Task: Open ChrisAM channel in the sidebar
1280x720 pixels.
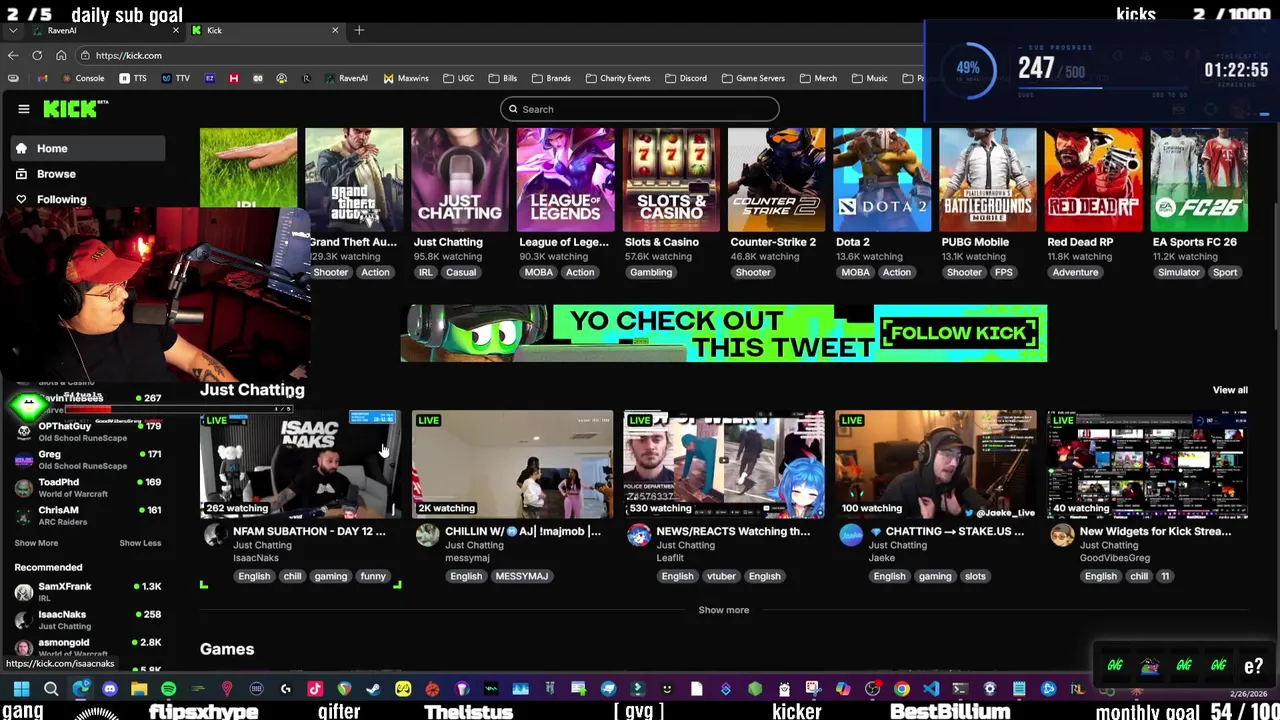Action: click(88, 516)
